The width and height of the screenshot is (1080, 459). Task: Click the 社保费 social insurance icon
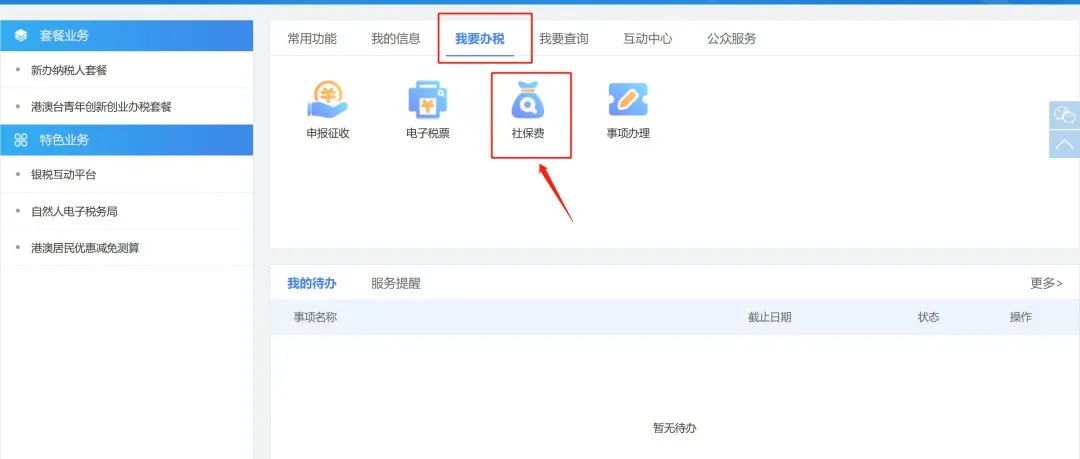[527, 101]
